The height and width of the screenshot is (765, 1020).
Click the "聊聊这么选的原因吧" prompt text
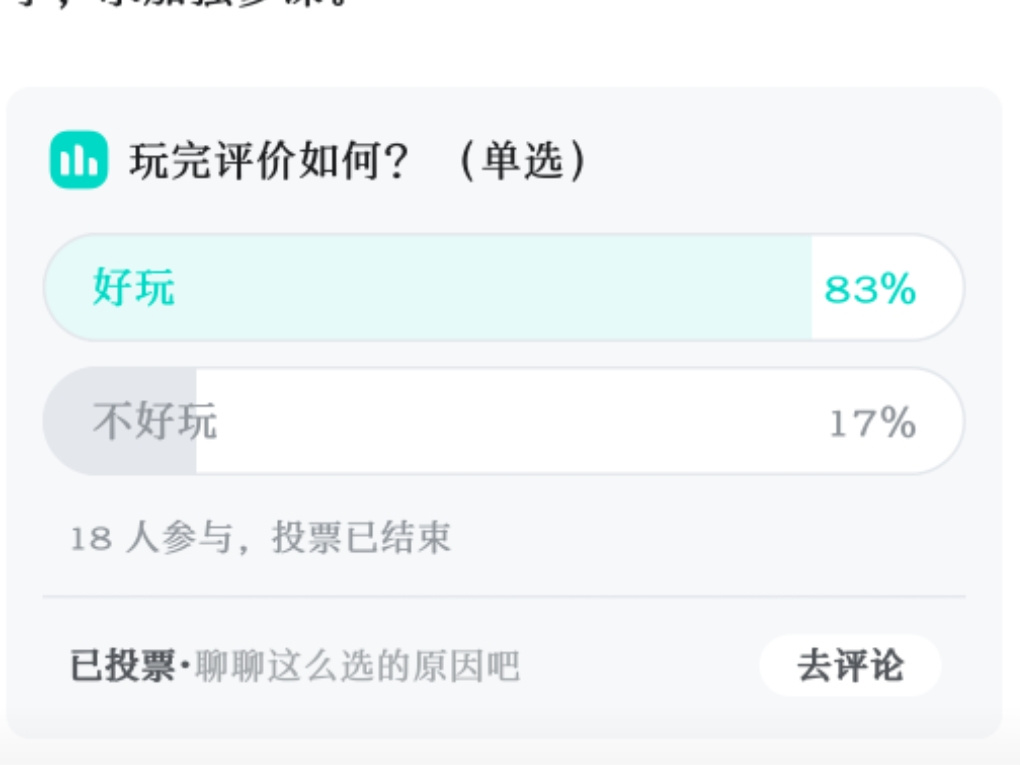(x=357, y=666)
